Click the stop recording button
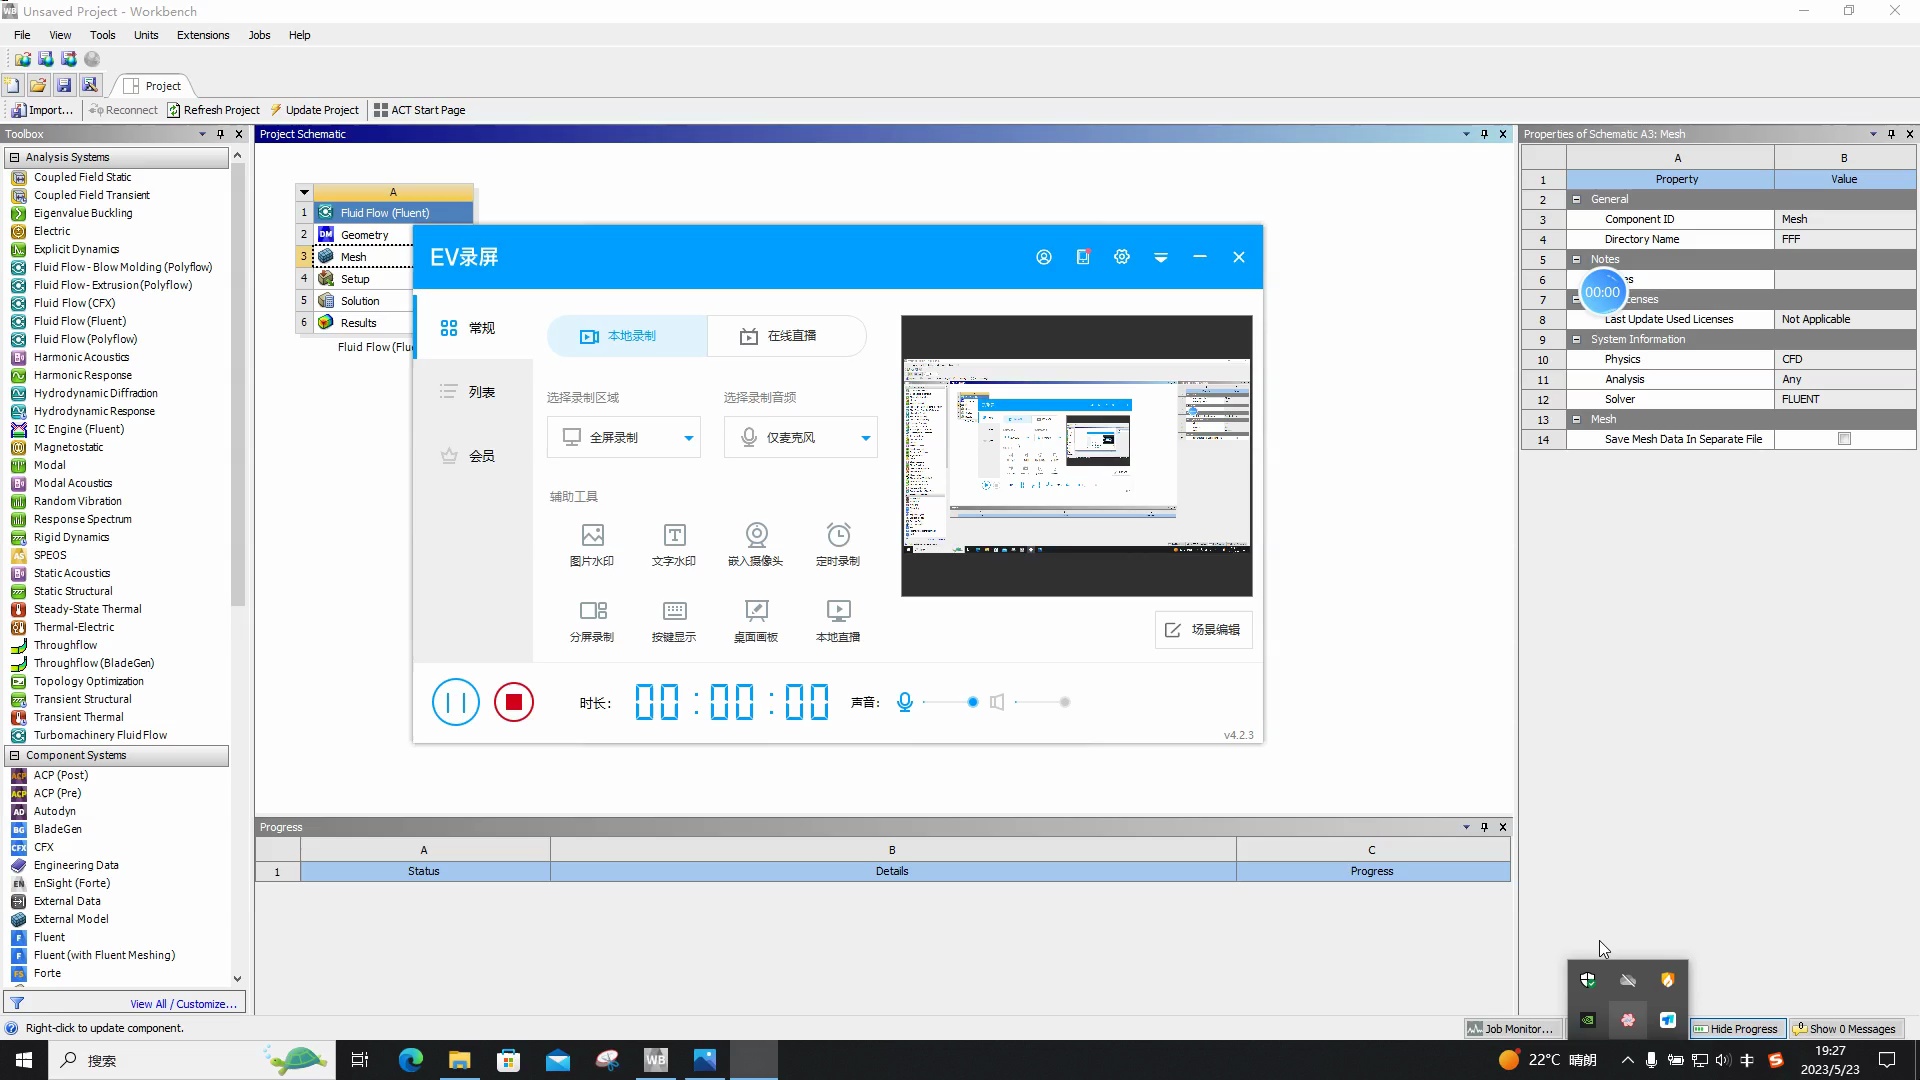1920x1080 pixels. tap(513, 702)
